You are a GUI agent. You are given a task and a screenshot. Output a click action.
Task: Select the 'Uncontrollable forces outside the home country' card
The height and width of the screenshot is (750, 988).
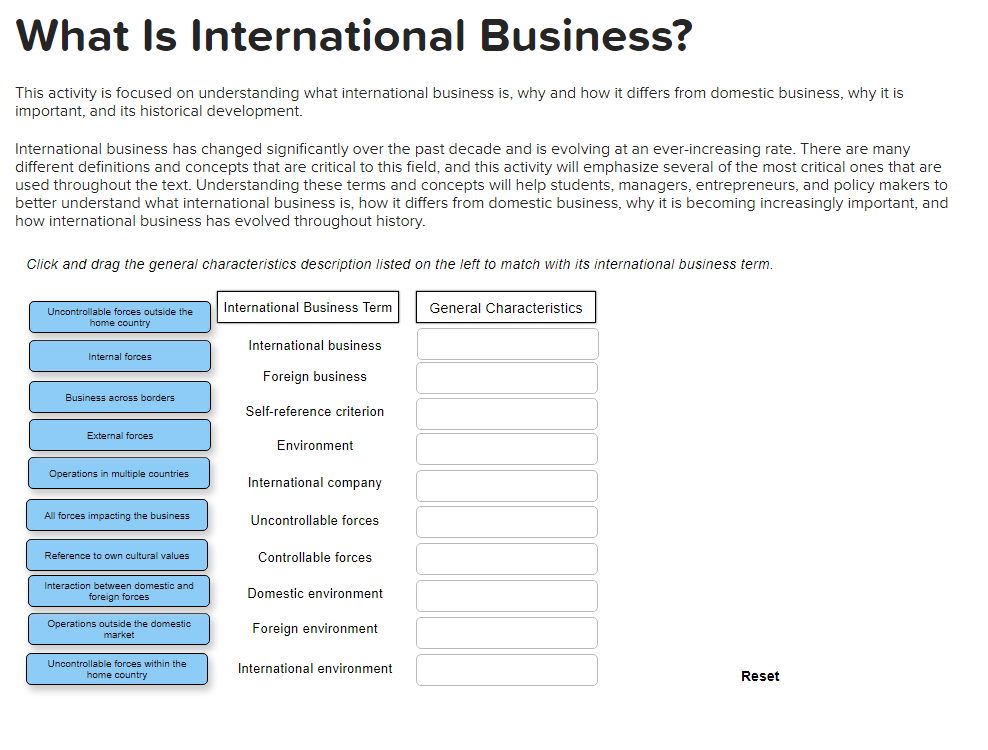[119, 317]
